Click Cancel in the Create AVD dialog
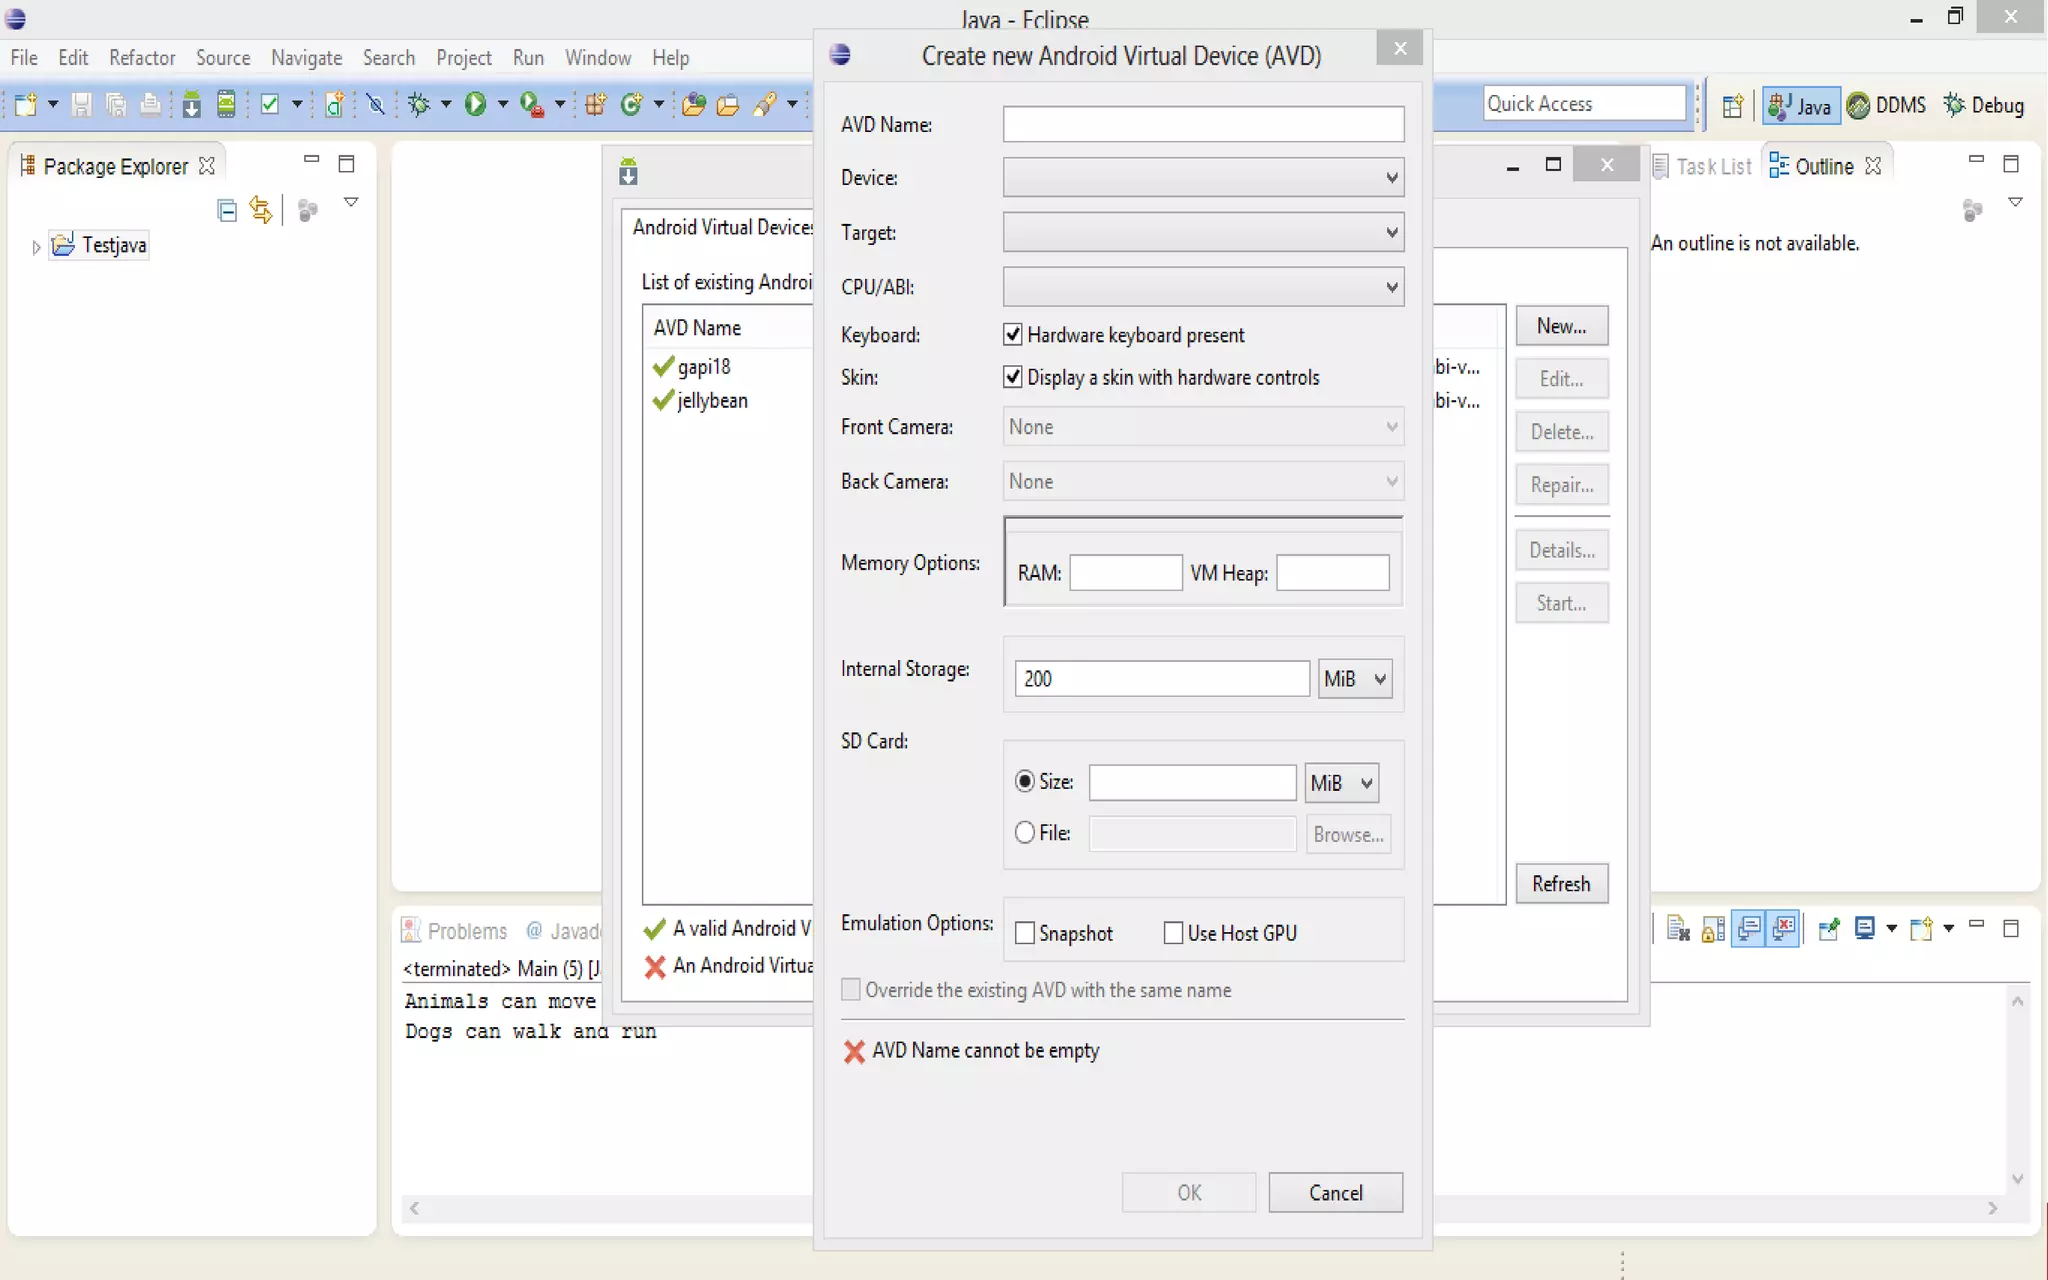 tap(1336, 1193)
